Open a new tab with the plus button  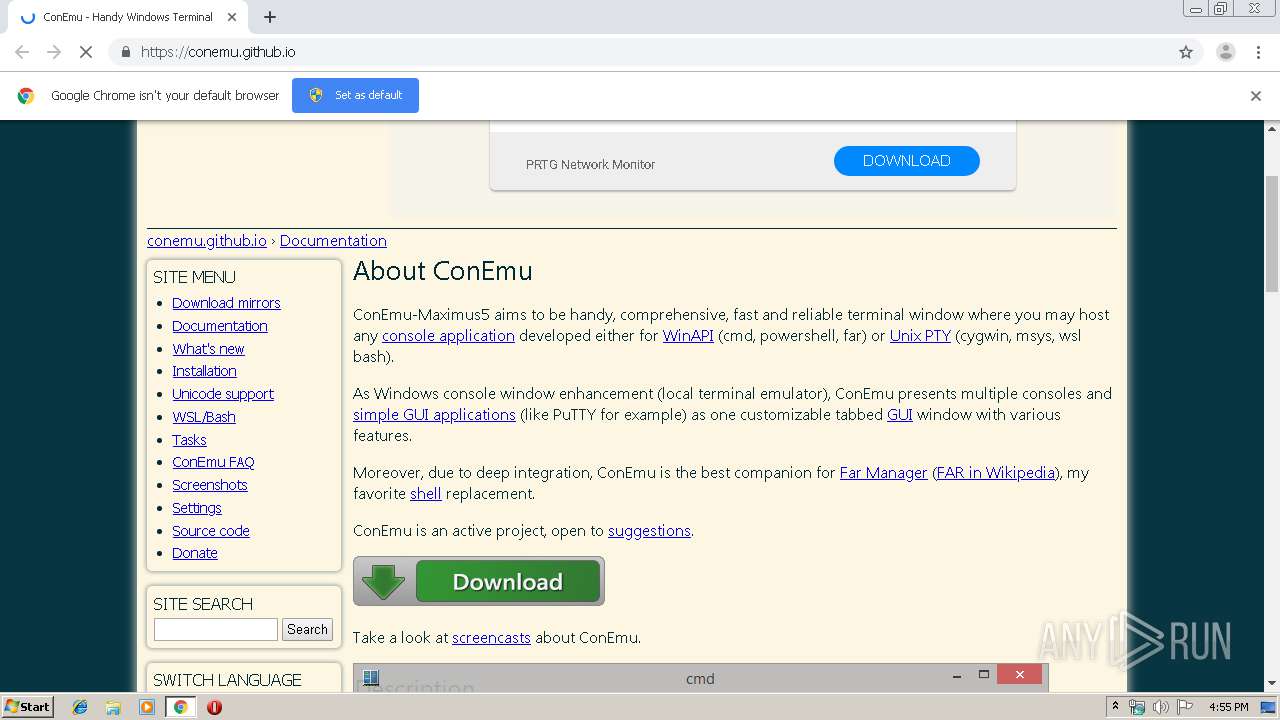(x=270, y=17)
